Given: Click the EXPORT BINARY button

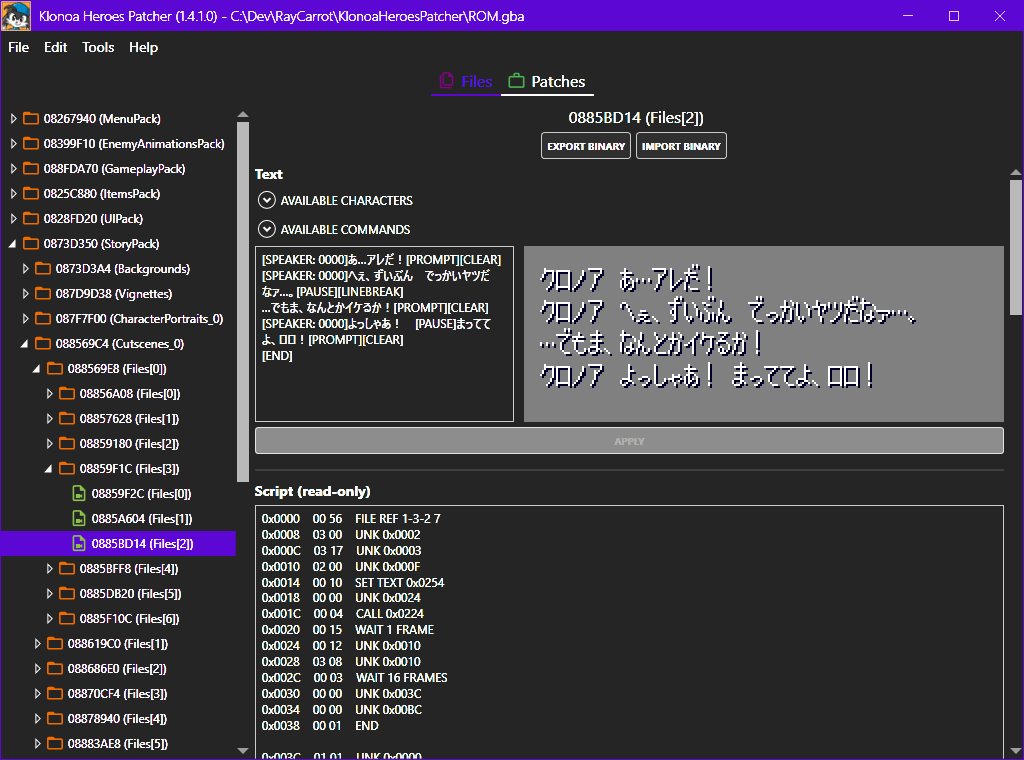Looking at the screenshot, I should coord(586,146).
